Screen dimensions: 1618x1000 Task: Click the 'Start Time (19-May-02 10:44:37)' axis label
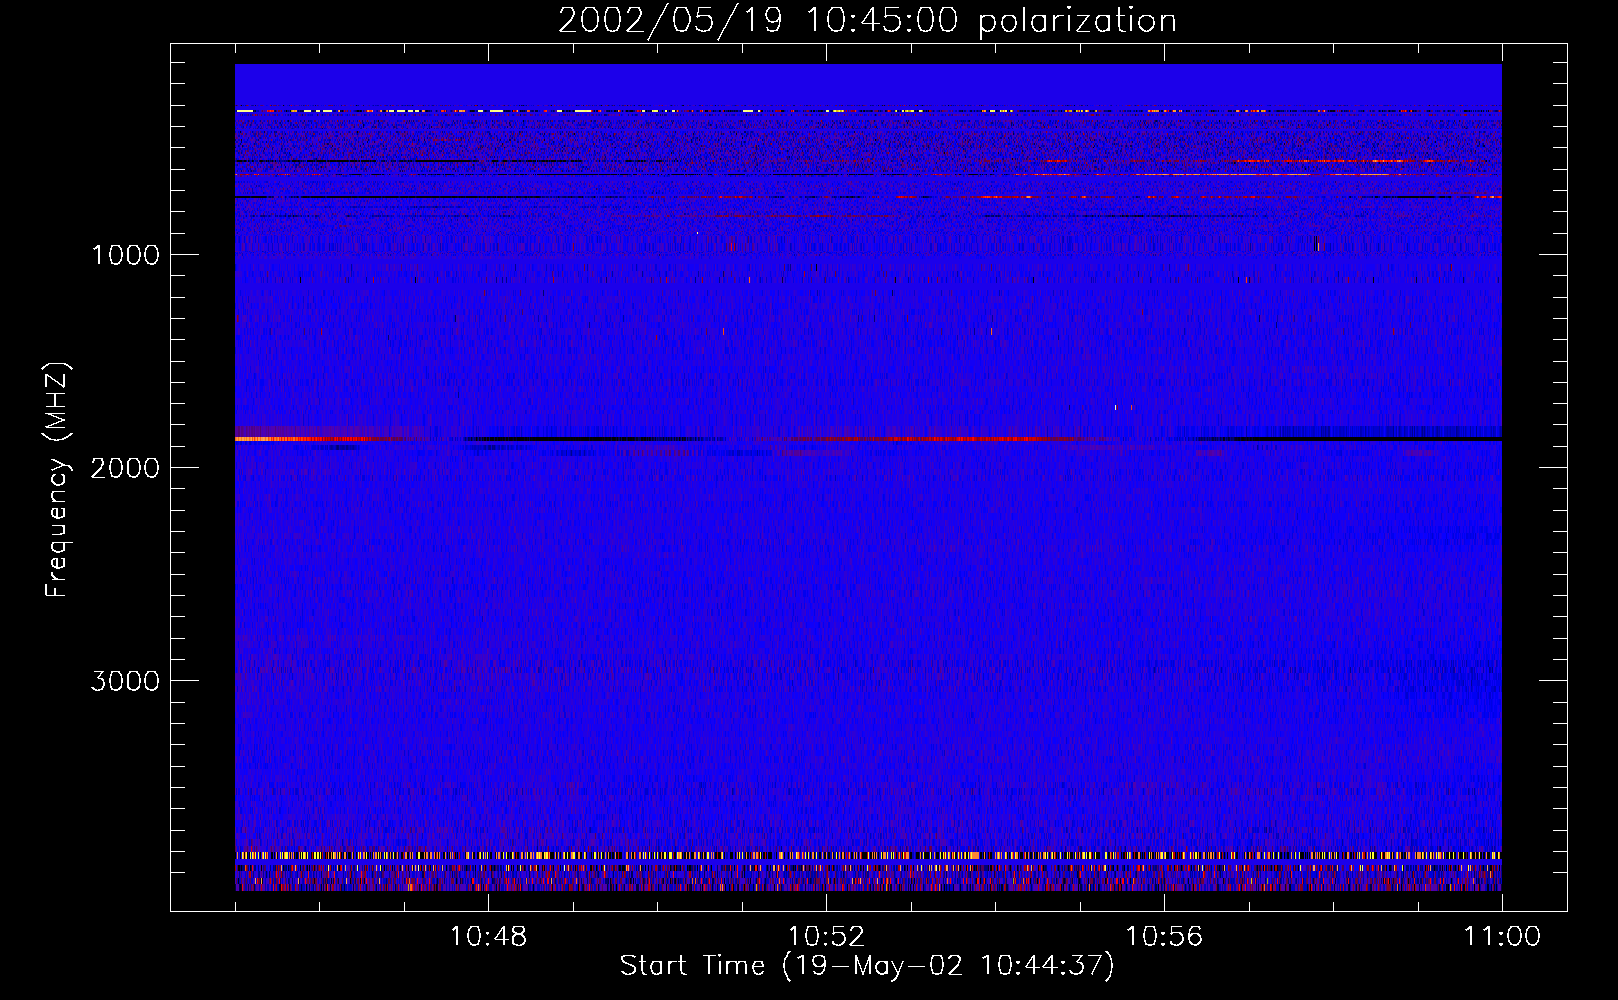pyautogui.click(x=867, y=966)
